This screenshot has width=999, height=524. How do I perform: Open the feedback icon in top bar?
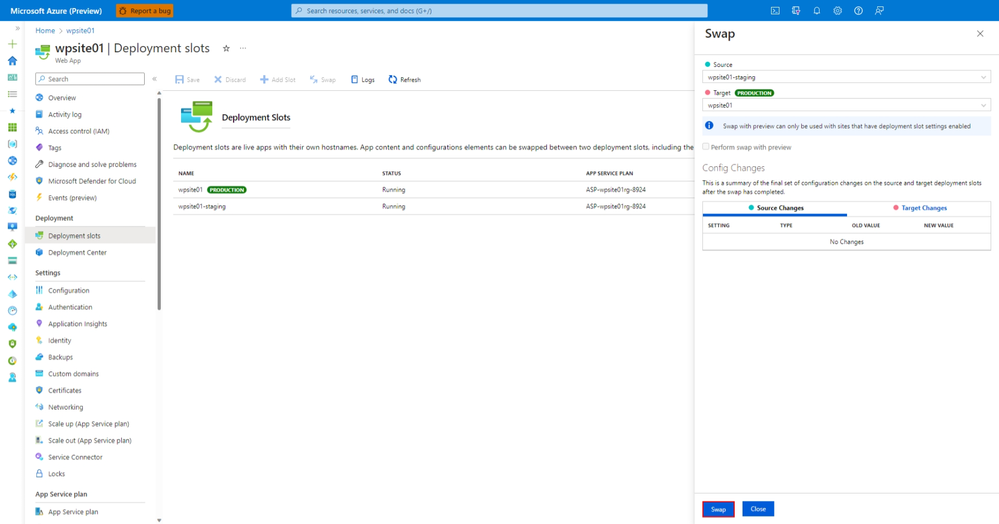pyautogui.click(x=879, y=11)
